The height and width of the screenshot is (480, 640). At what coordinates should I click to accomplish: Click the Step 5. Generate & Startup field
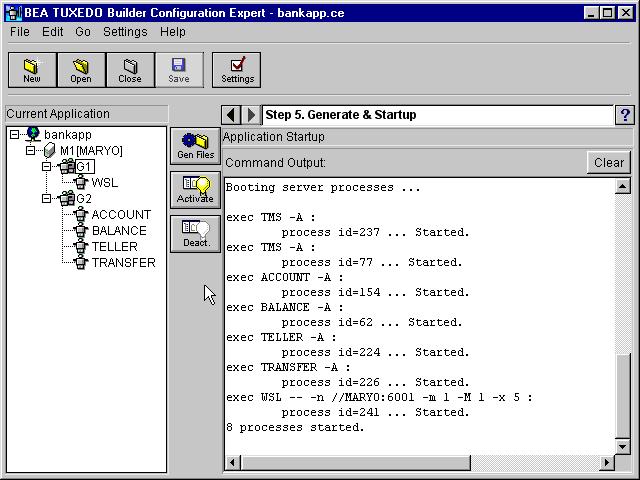coord(437,115)
